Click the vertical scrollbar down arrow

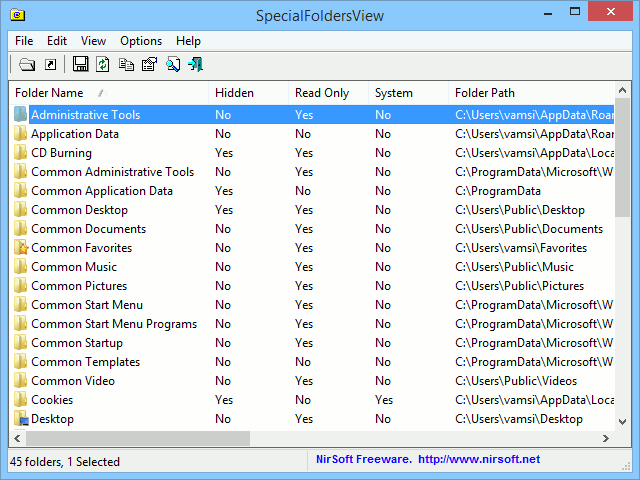(x=622, y=421)
